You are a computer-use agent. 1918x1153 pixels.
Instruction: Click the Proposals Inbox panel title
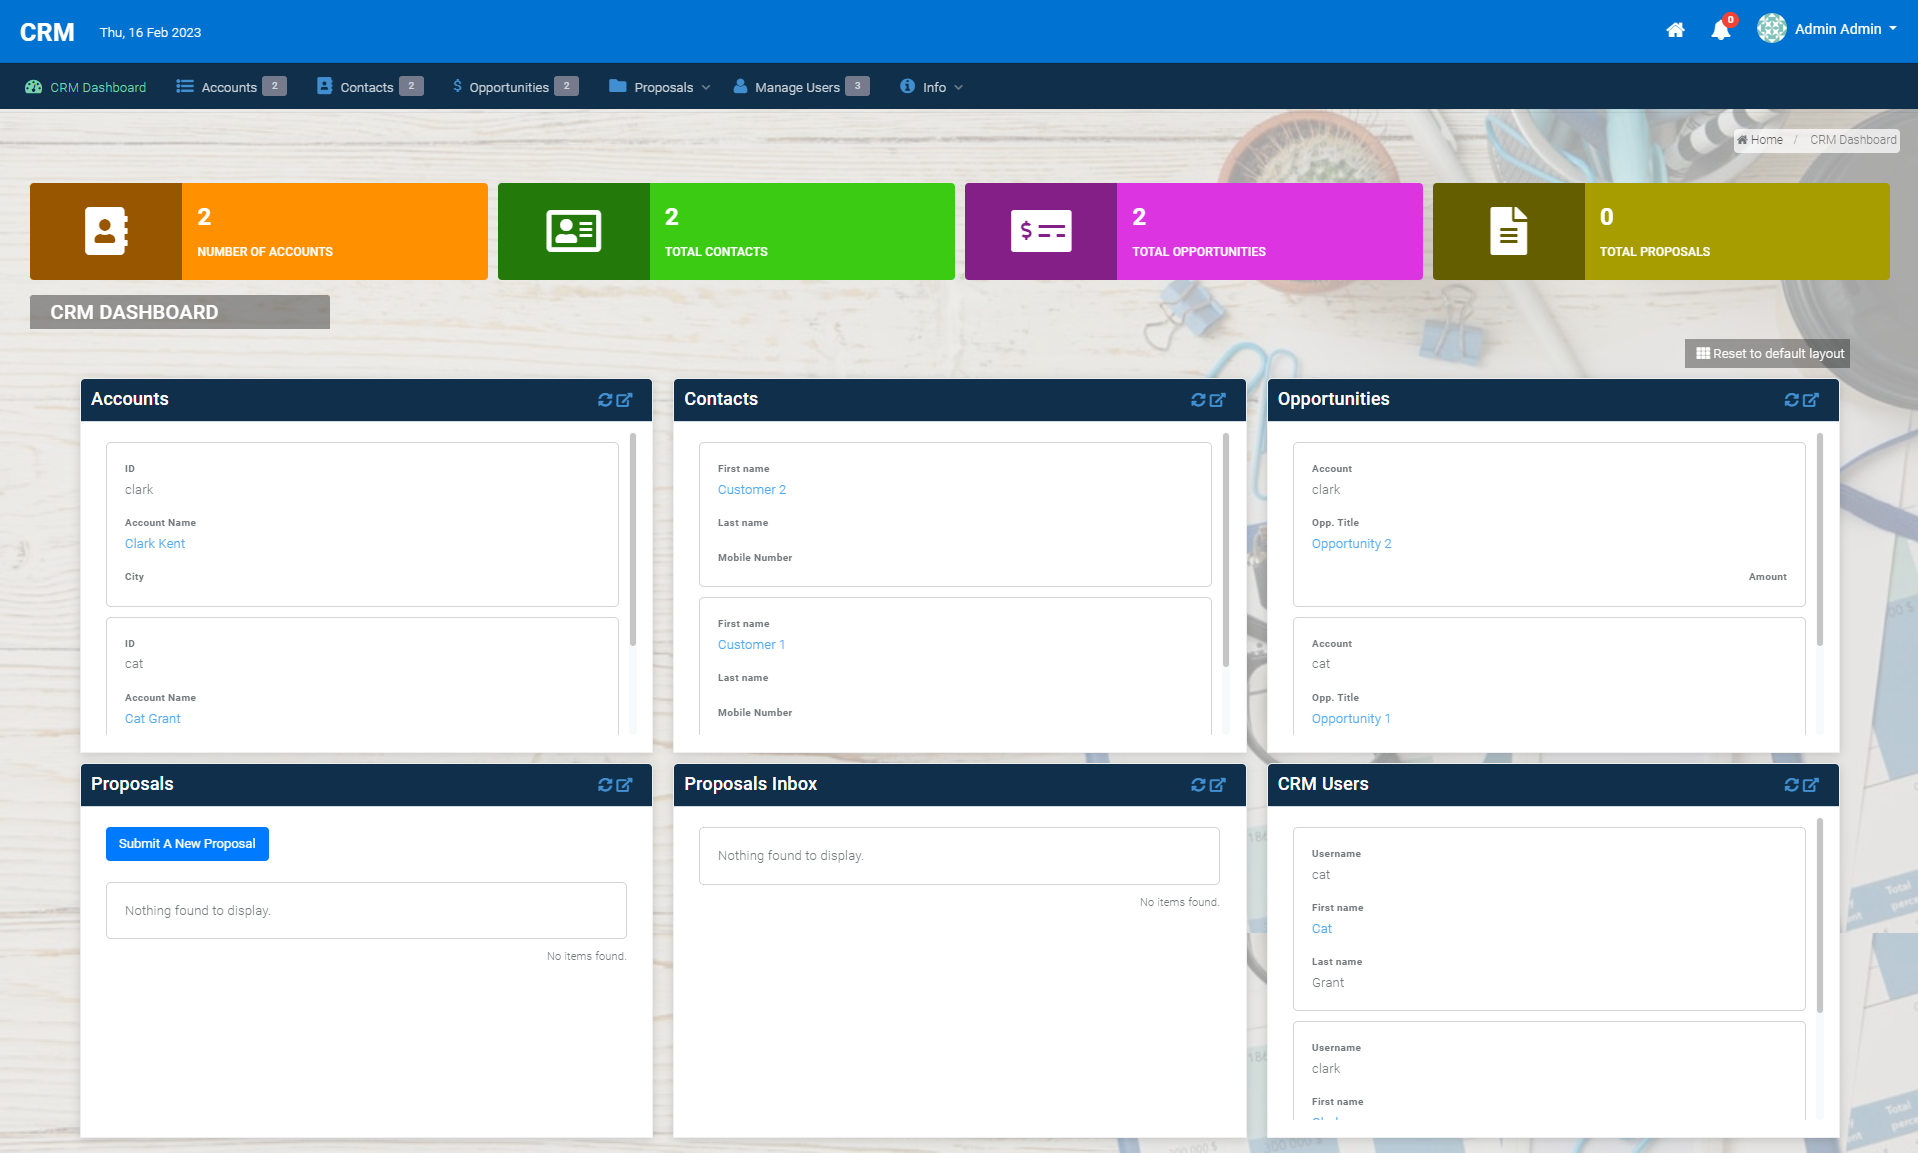751,784
